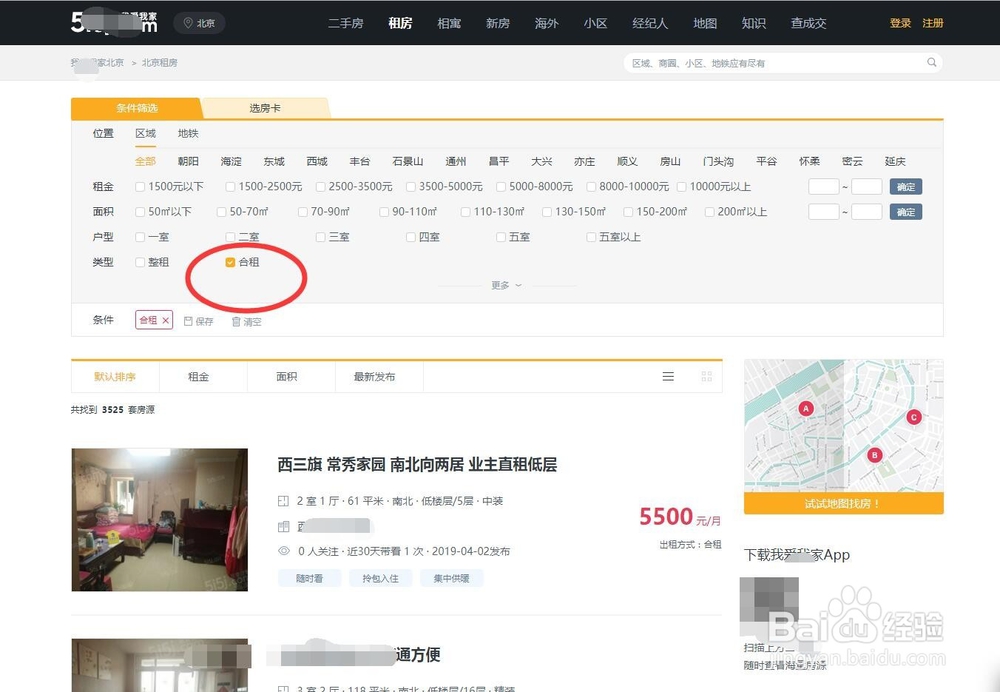Switch location filter to 地铁
Image resolution: width=1000 pixels, height=692 pixels.
pyautogui.click(x=188, y=133)
